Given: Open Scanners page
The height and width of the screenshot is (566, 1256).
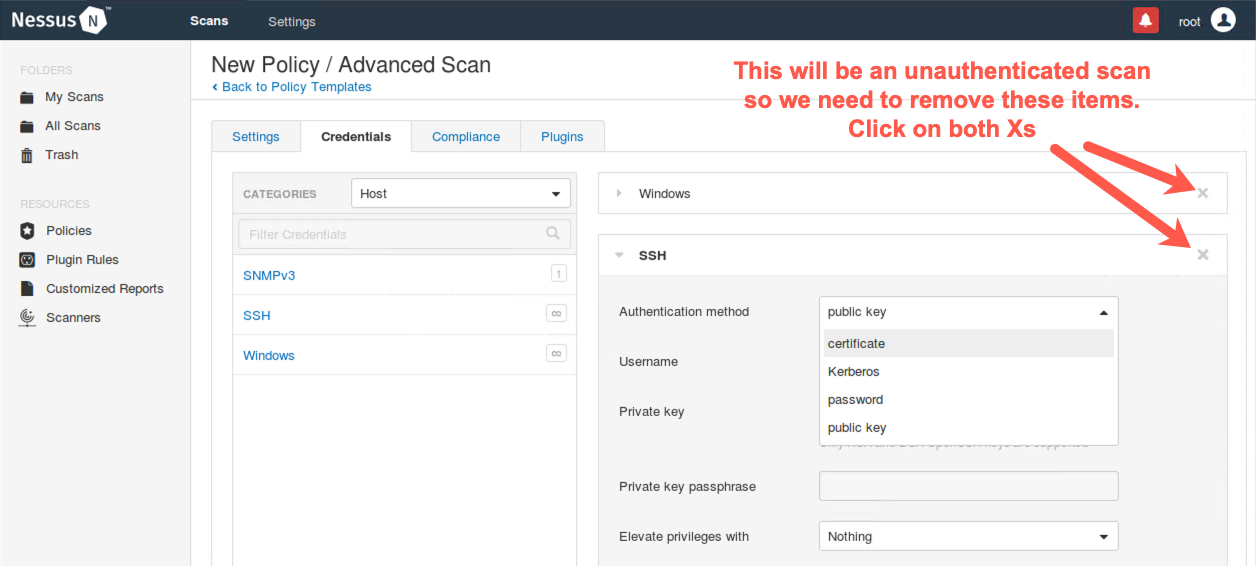Looking at the screenshot, I should [73, 318].
